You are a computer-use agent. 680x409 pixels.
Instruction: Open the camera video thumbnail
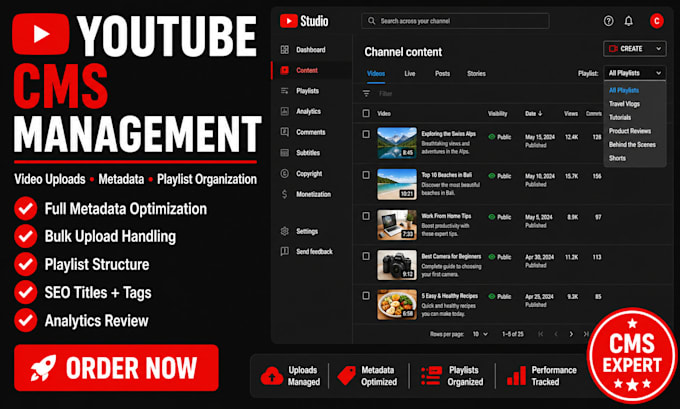click(x=397, y=265)
